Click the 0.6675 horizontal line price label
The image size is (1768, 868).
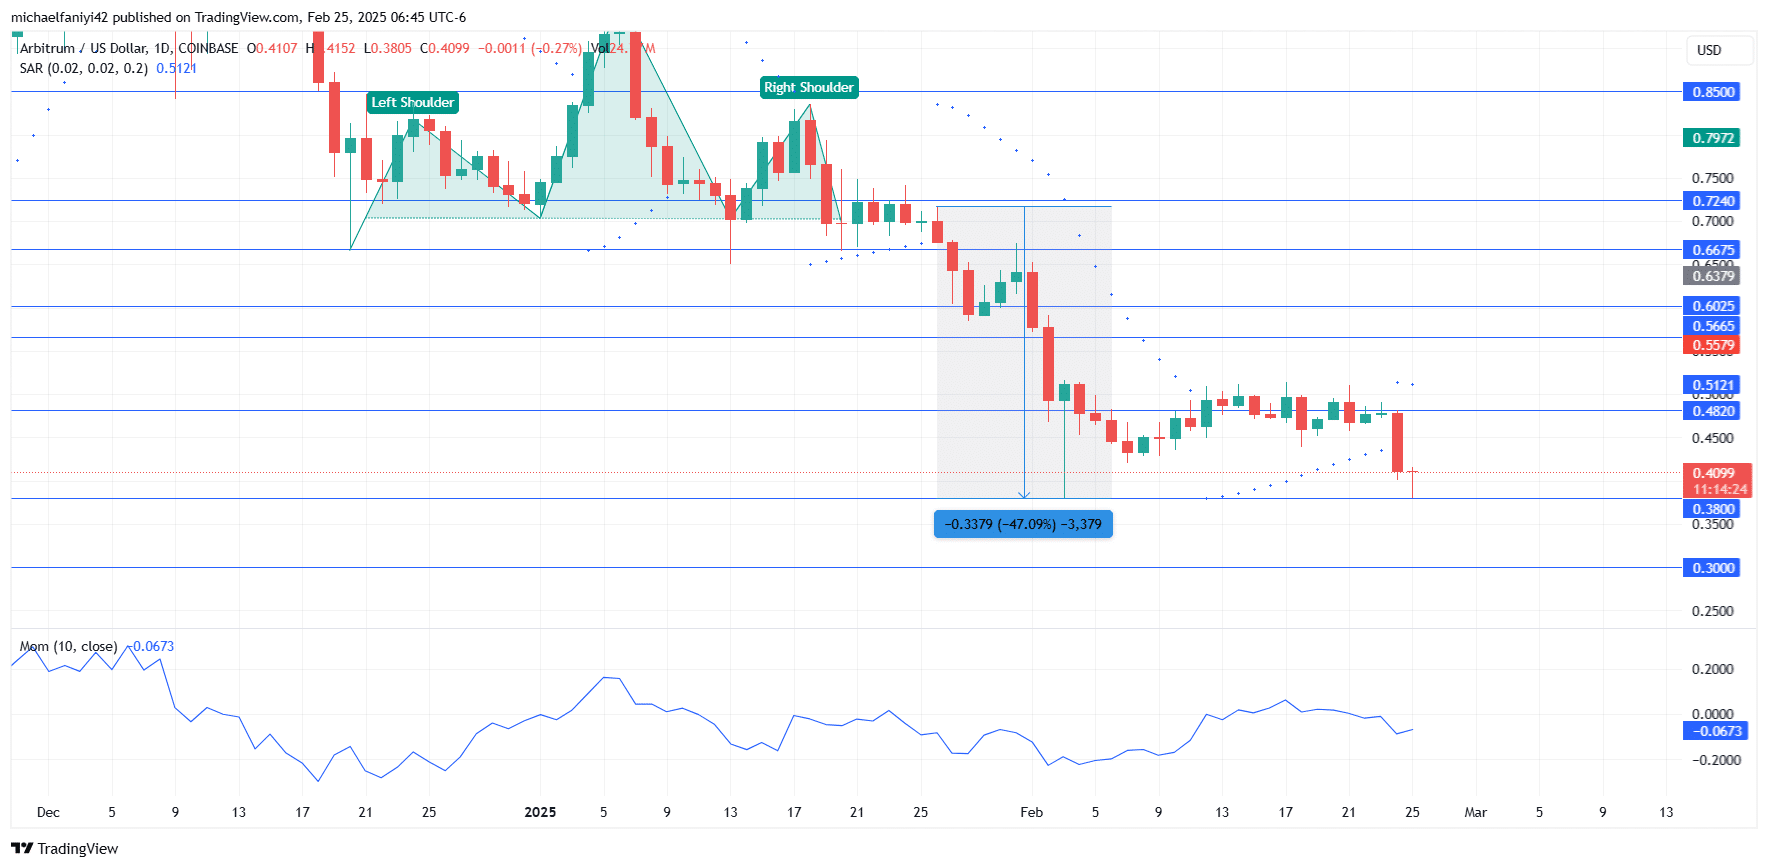pos(1712,250)
